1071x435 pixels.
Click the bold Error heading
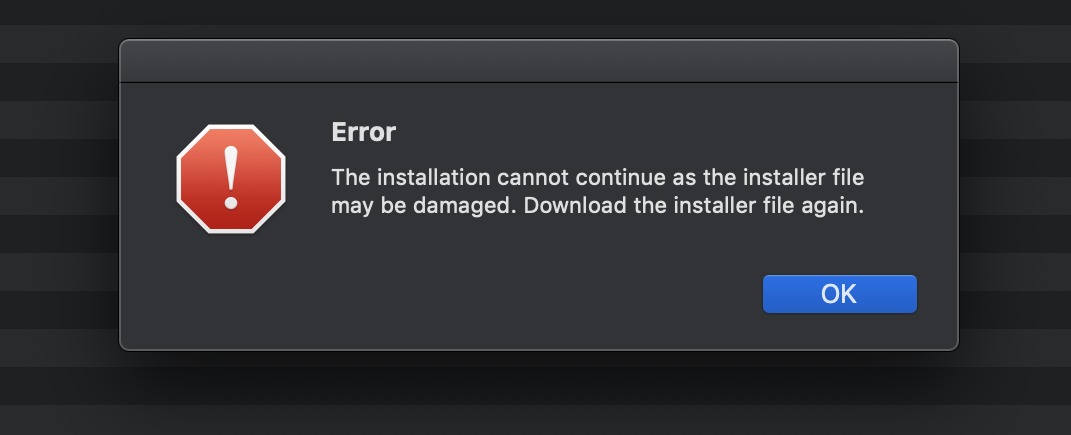[x=364, y=132]
